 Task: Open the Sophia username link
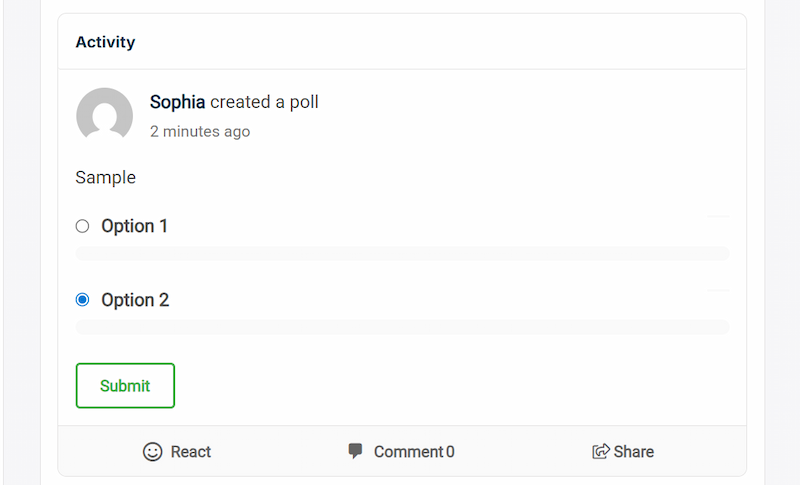point(177,102)
